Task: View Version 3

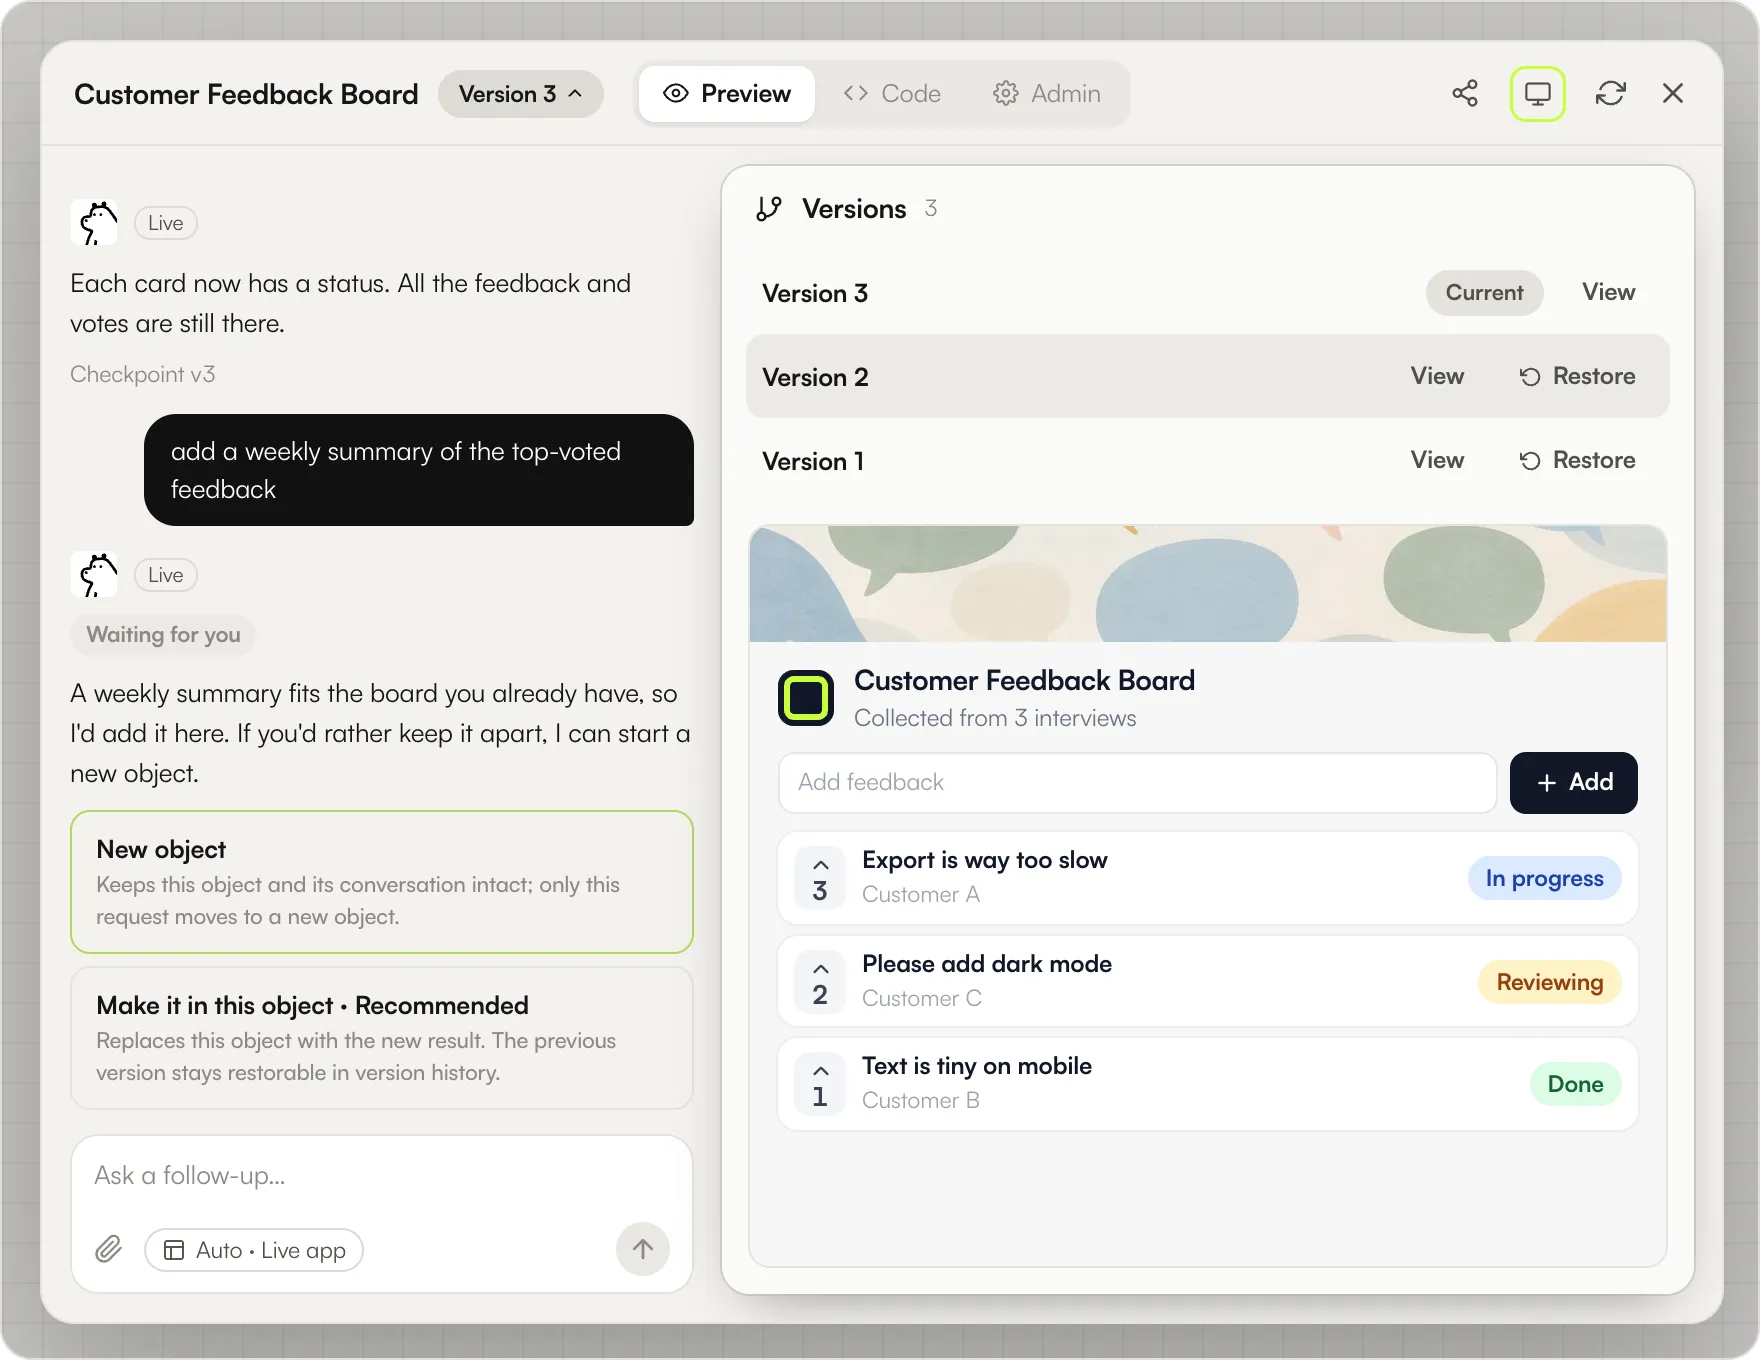Action: coord(1608,292)
